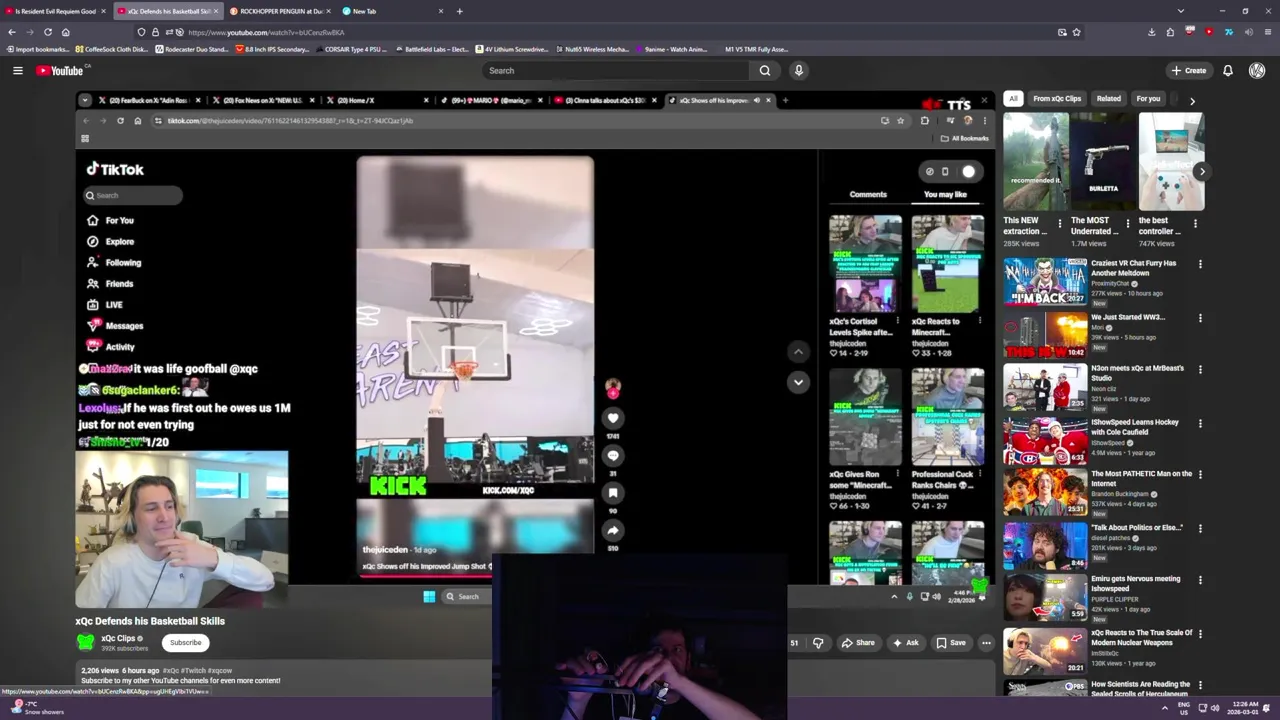Close the New Tab browser tab

click(x=441, y=11)
